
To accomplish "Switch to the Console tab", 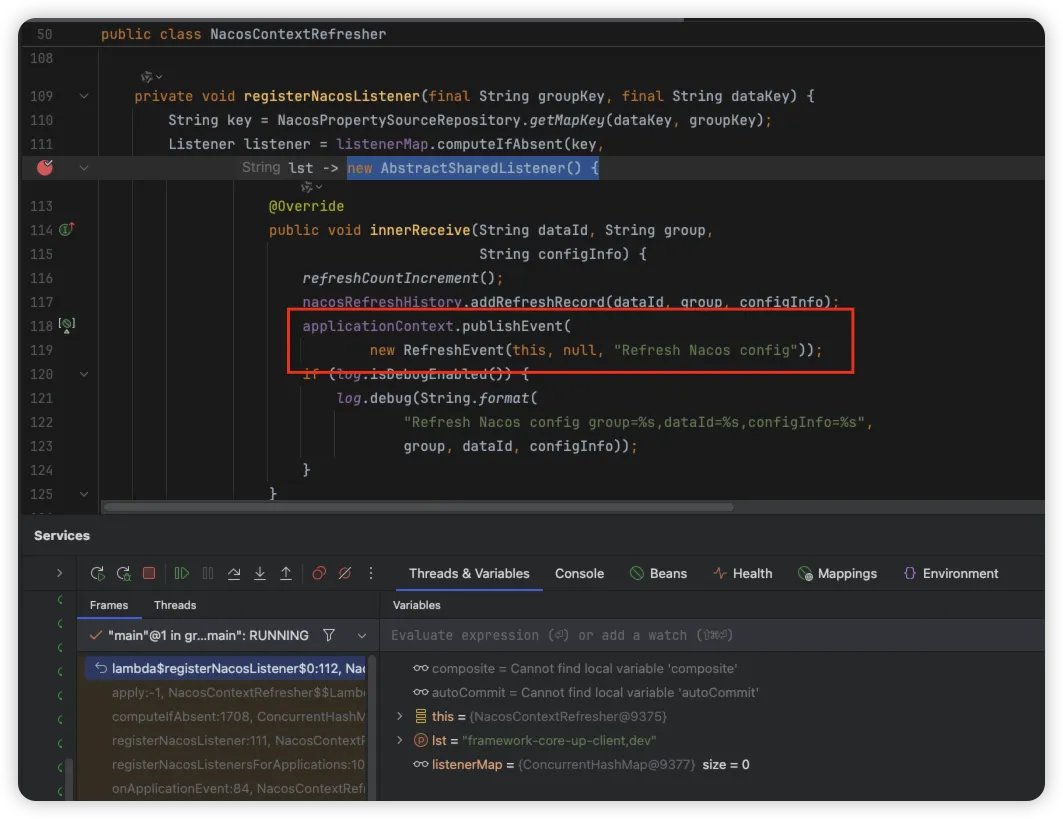I will [579, 573].
